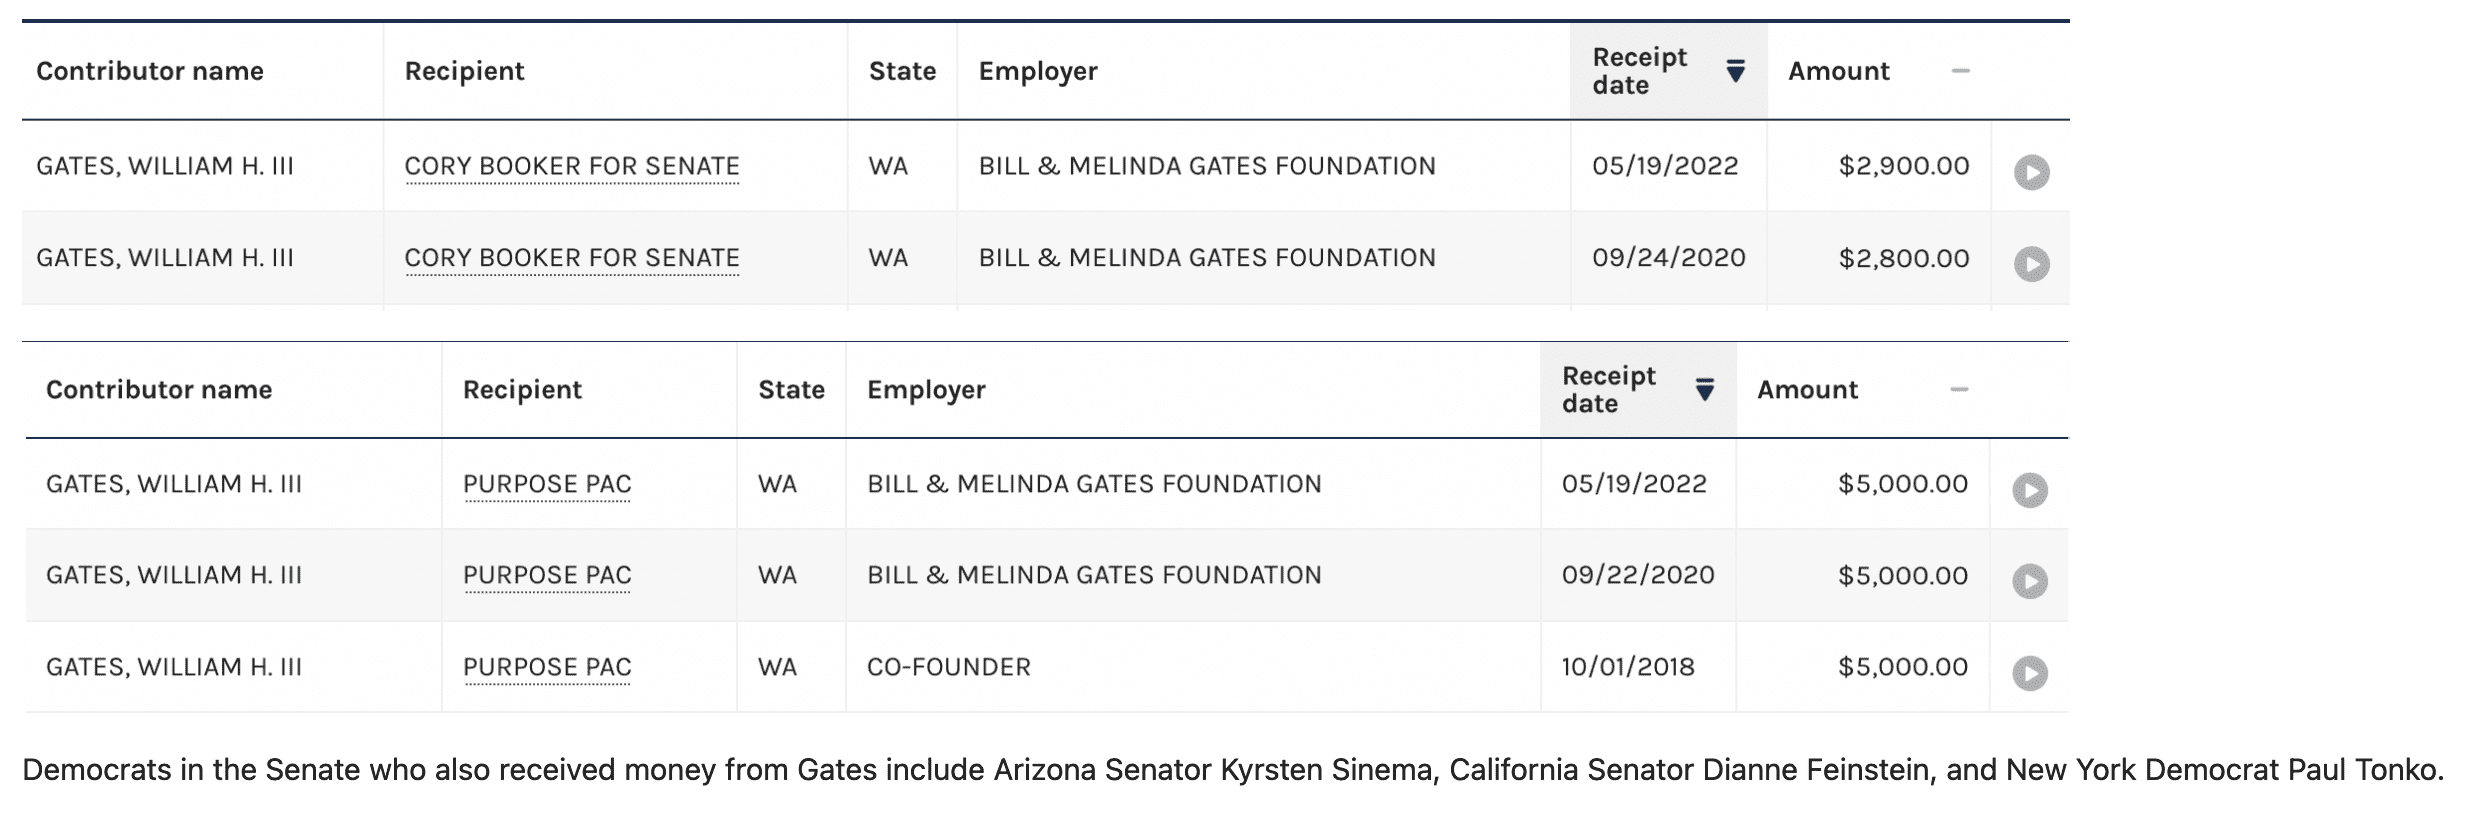Open Purpose PAC link in 05/19/2022 row
The image size is (2492, 816).
pyautogui.click(x=547, y=484)
